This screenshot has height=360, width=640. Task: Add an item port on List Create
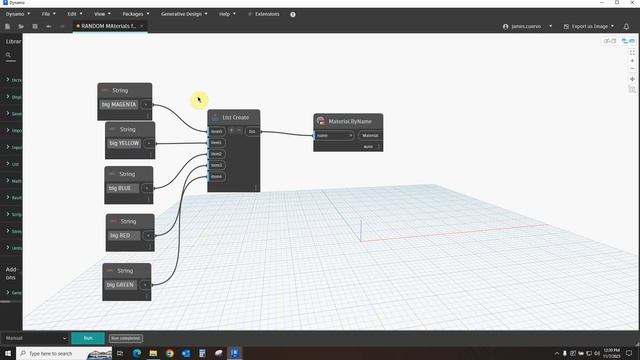tap(231, 131)
